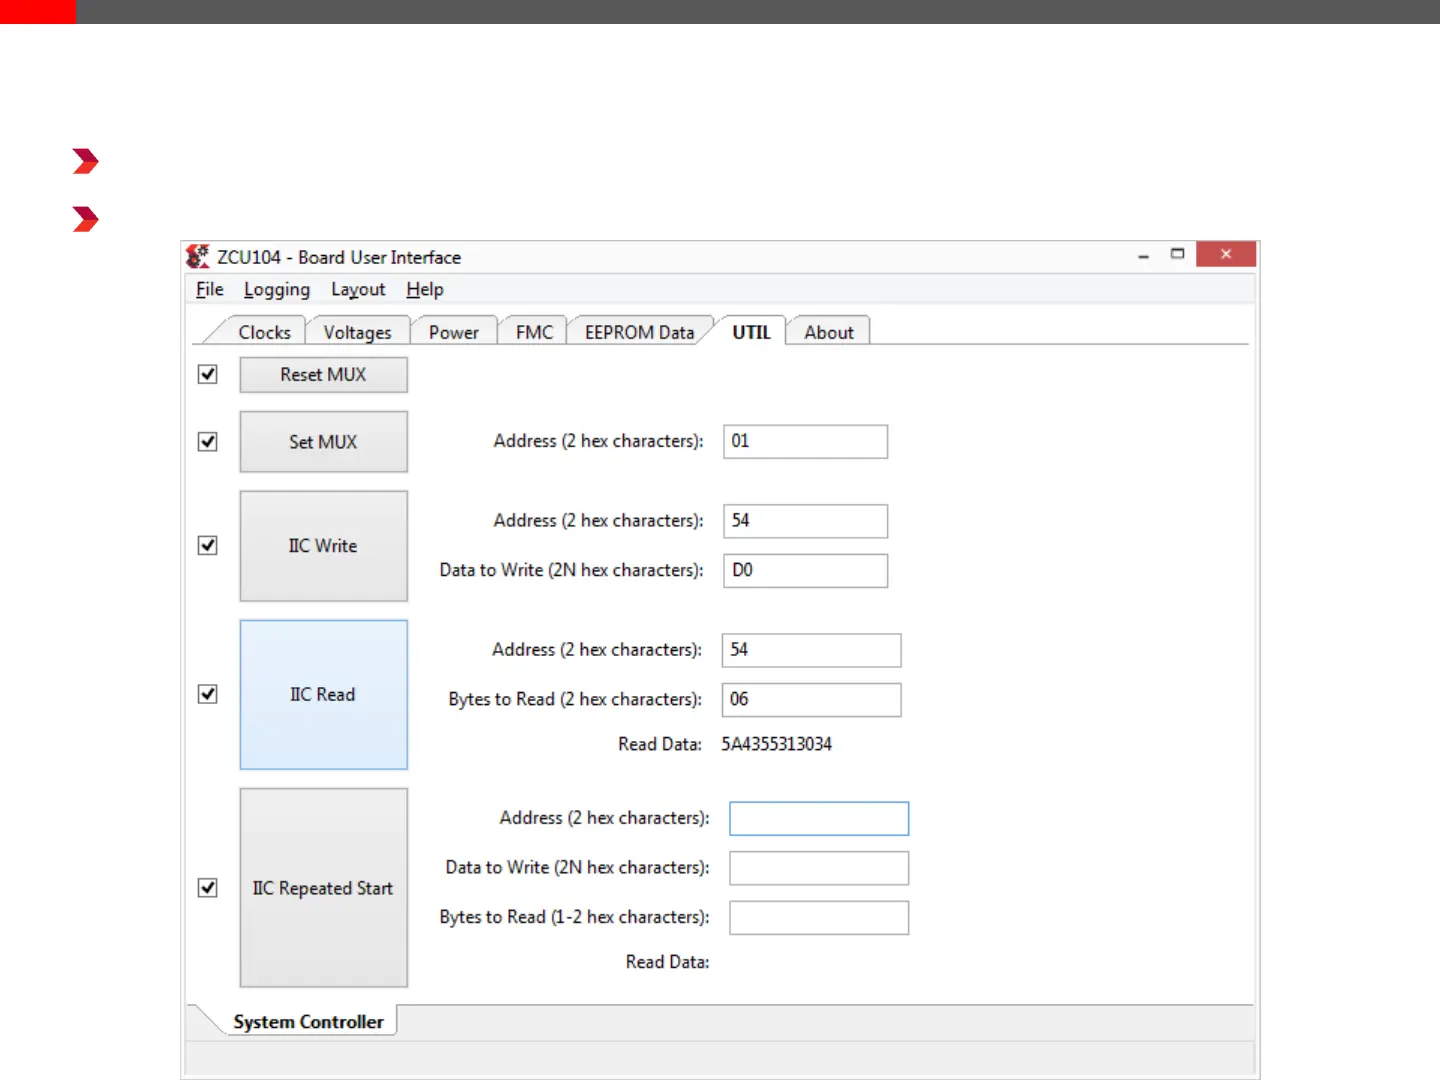1440x1080 pixels.
Task: Toggle the IIC Repeated Start checkbox
Action: click(x=208, y=888)
